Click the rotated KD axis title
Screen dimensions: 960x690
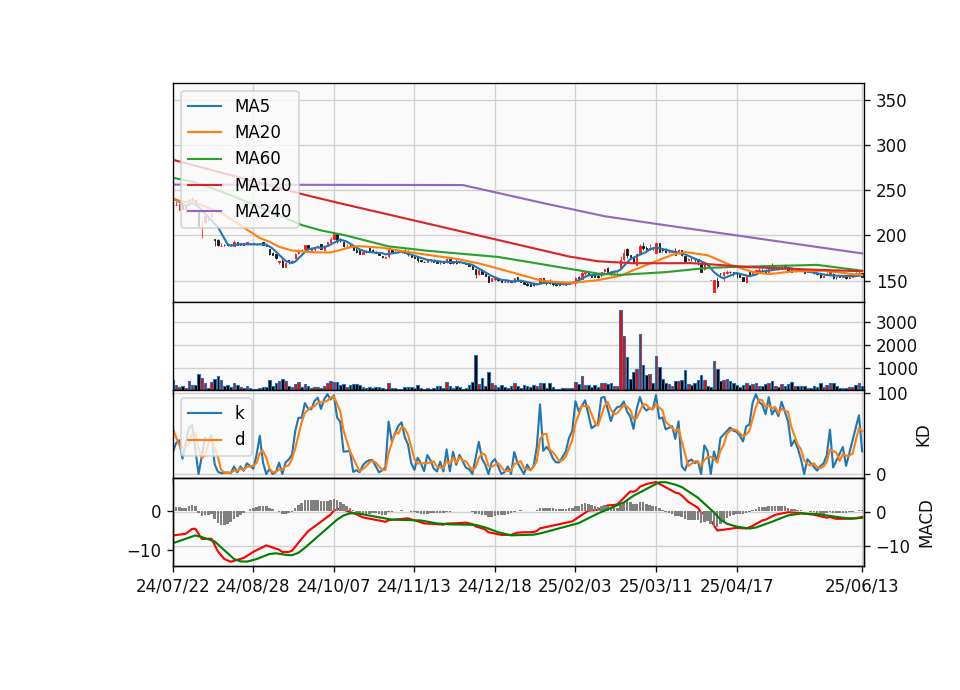(x=923, y=437)
